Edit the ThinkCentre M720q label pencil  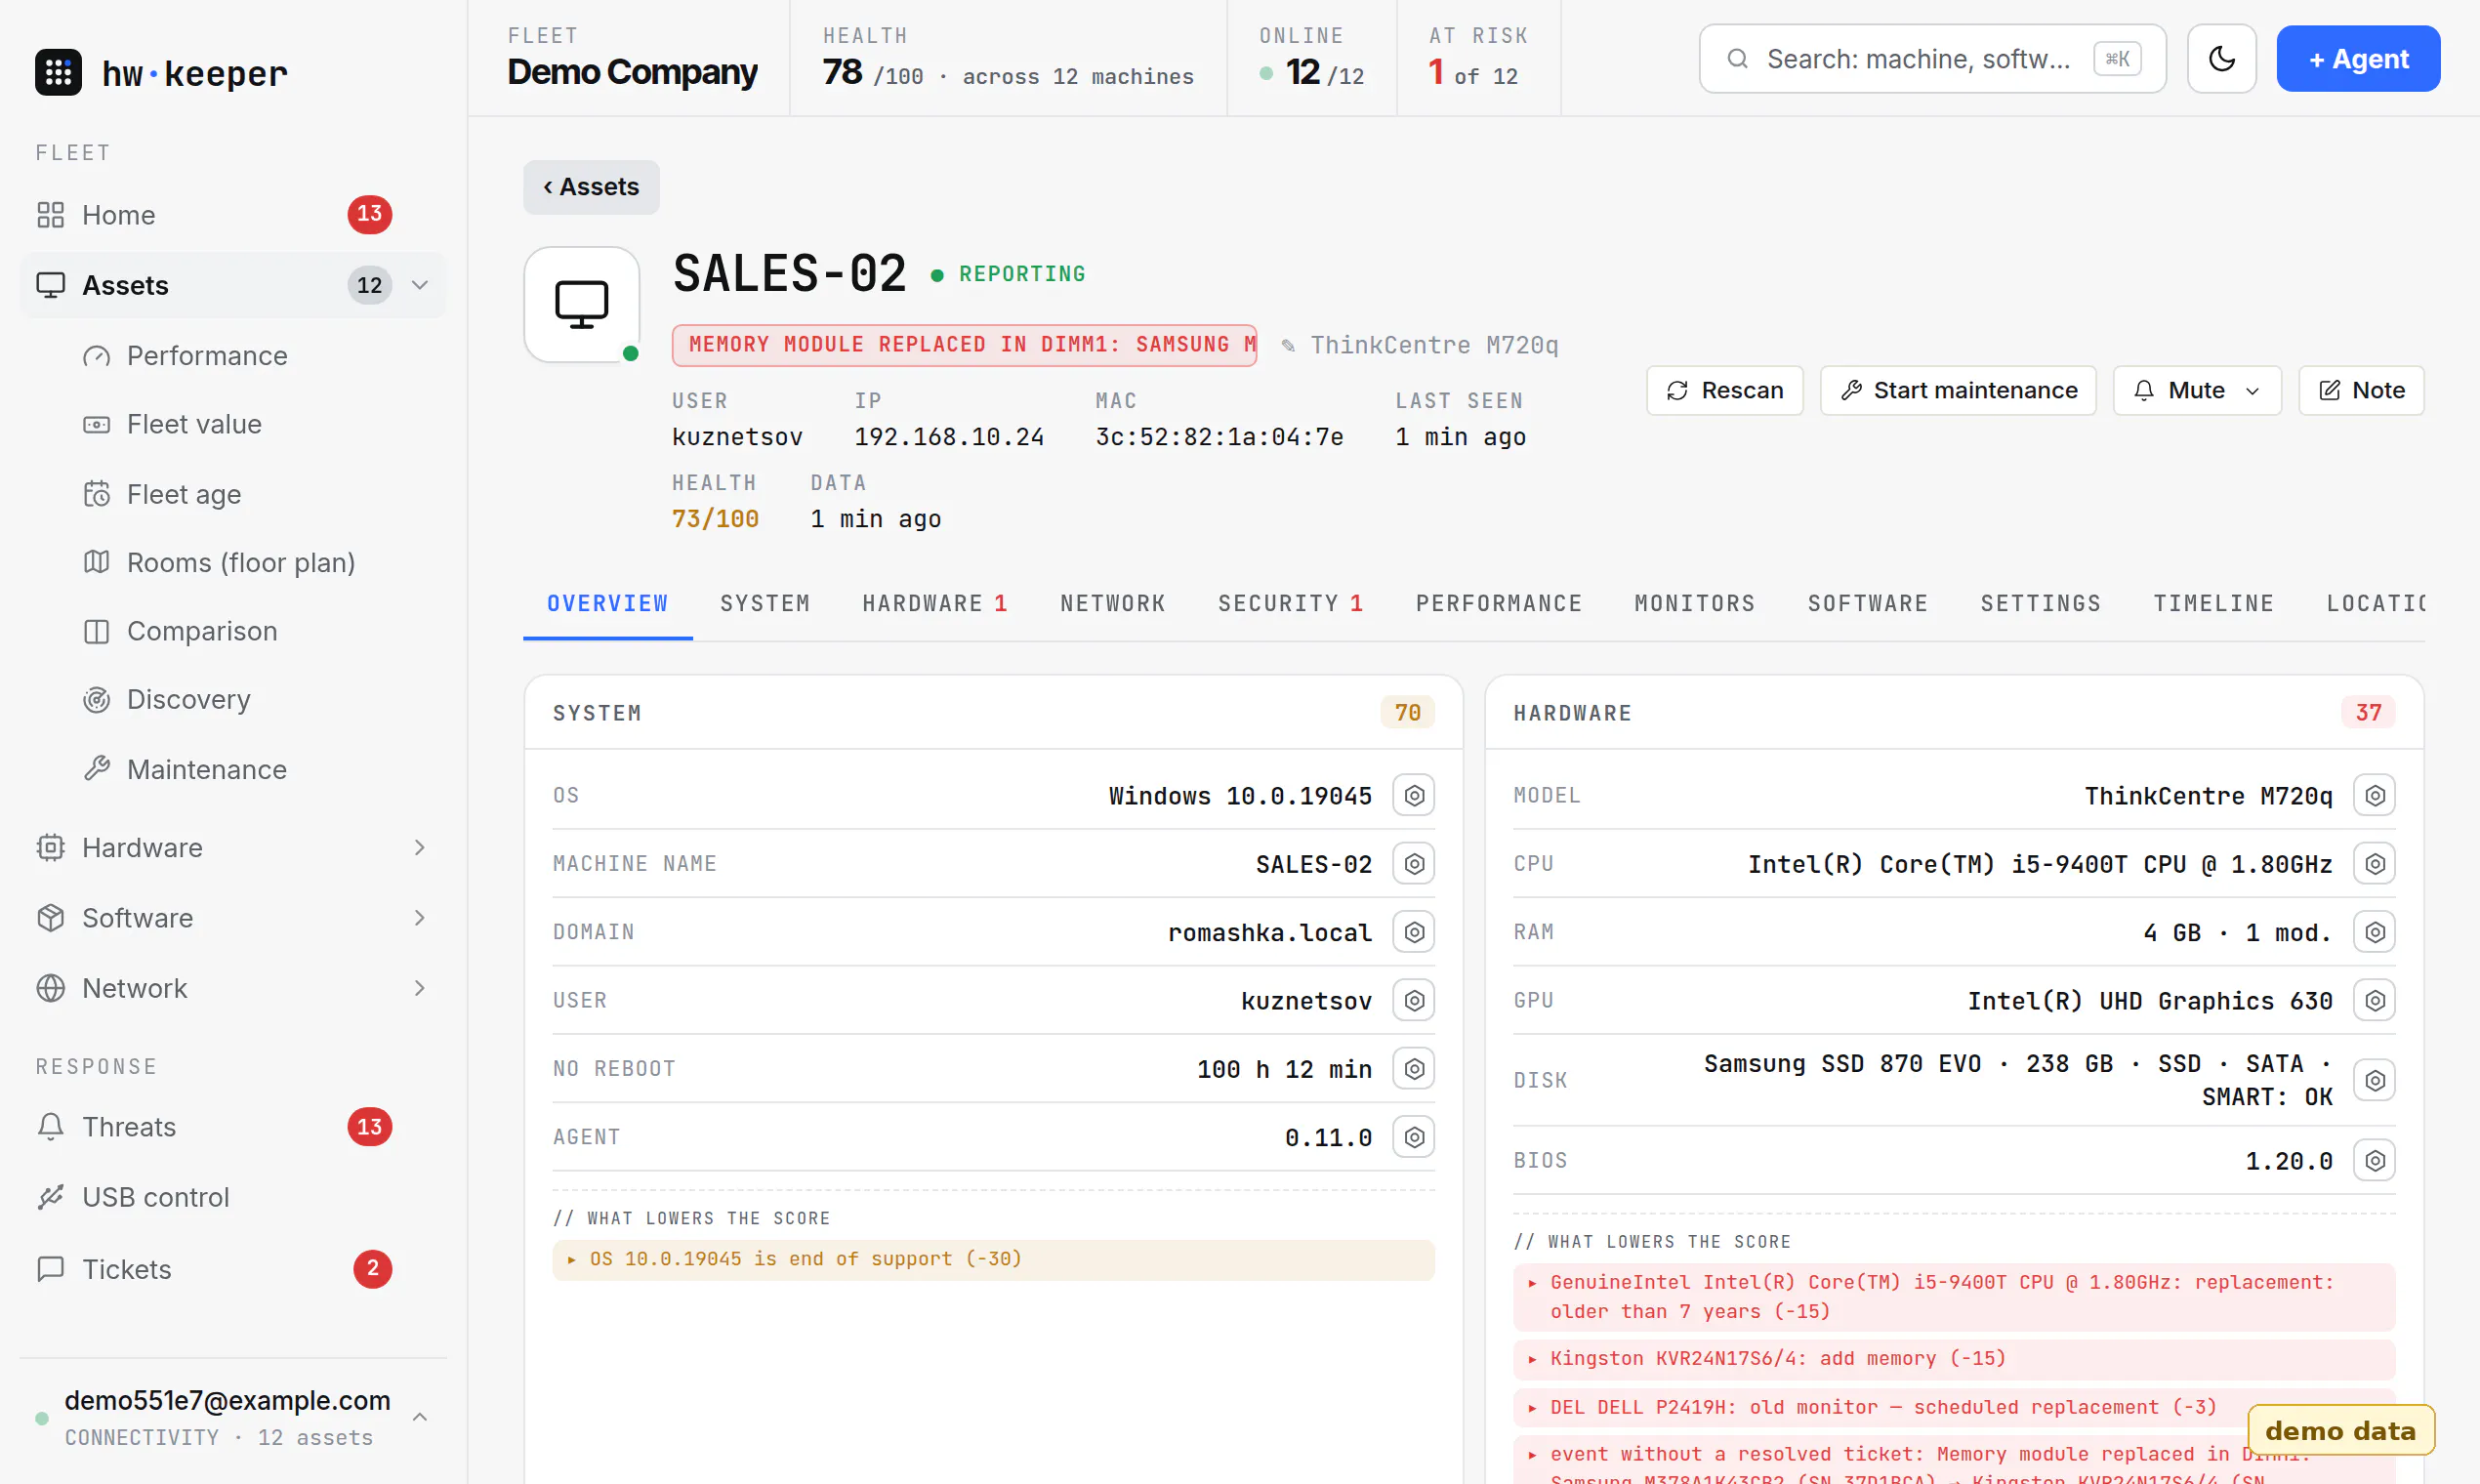[1288, 345]
